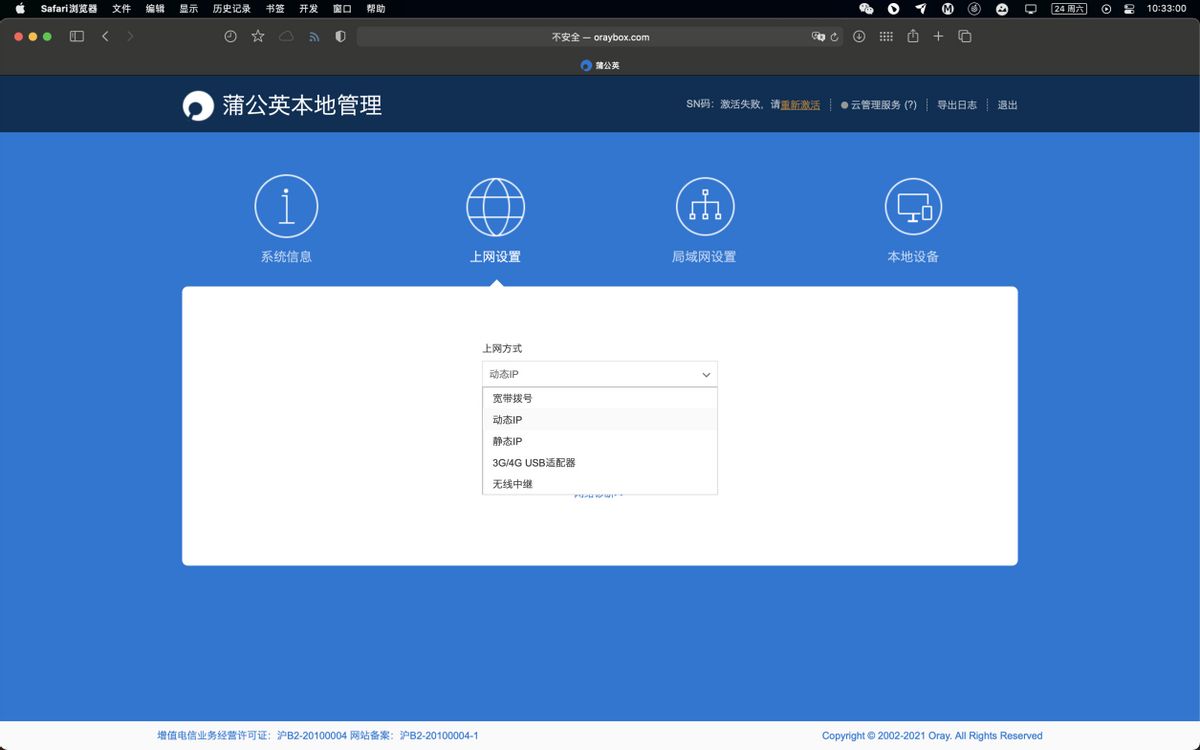Open the grid start page icon
The height and width of the screenshot is (750, 1200).
click(x=886, y=37)
